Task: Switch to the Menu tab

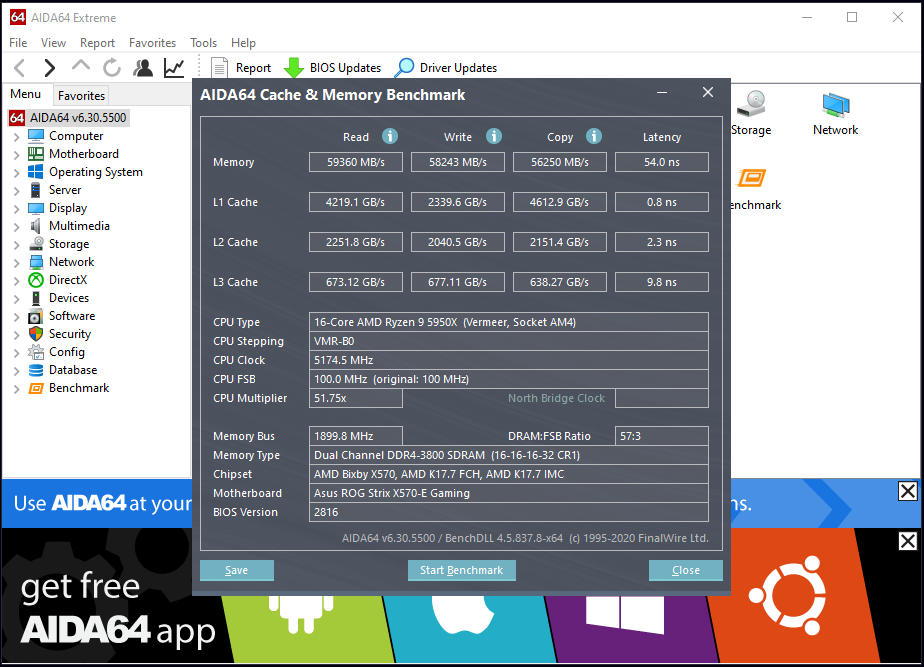Action: click(26, 94)
